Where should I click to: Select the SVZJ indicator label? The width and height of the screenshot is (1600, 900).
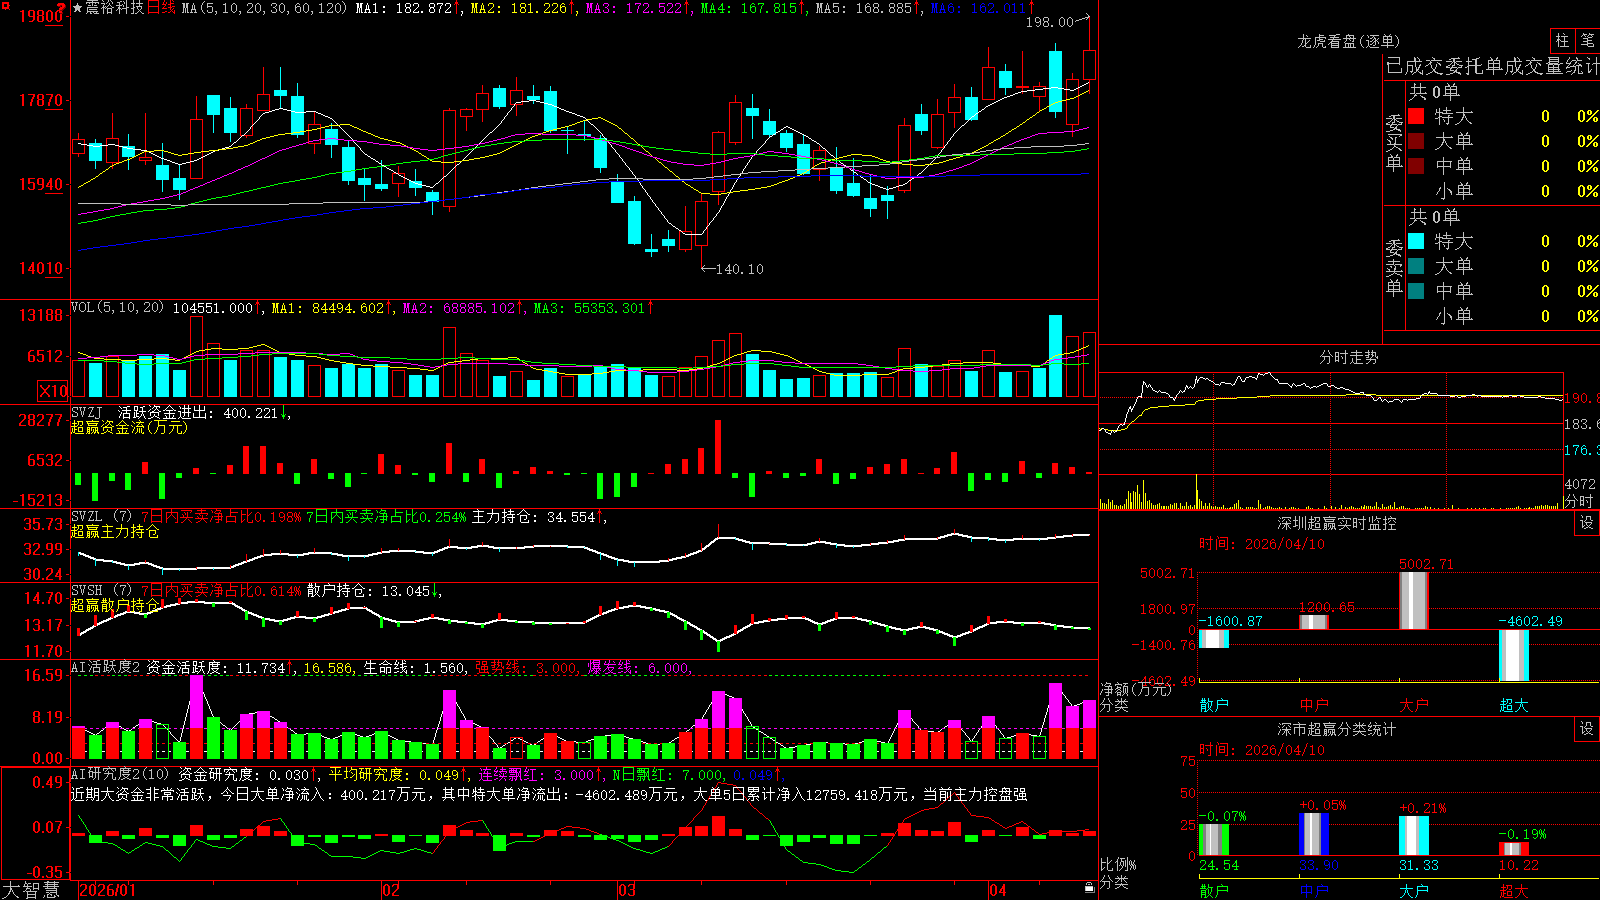87,412
